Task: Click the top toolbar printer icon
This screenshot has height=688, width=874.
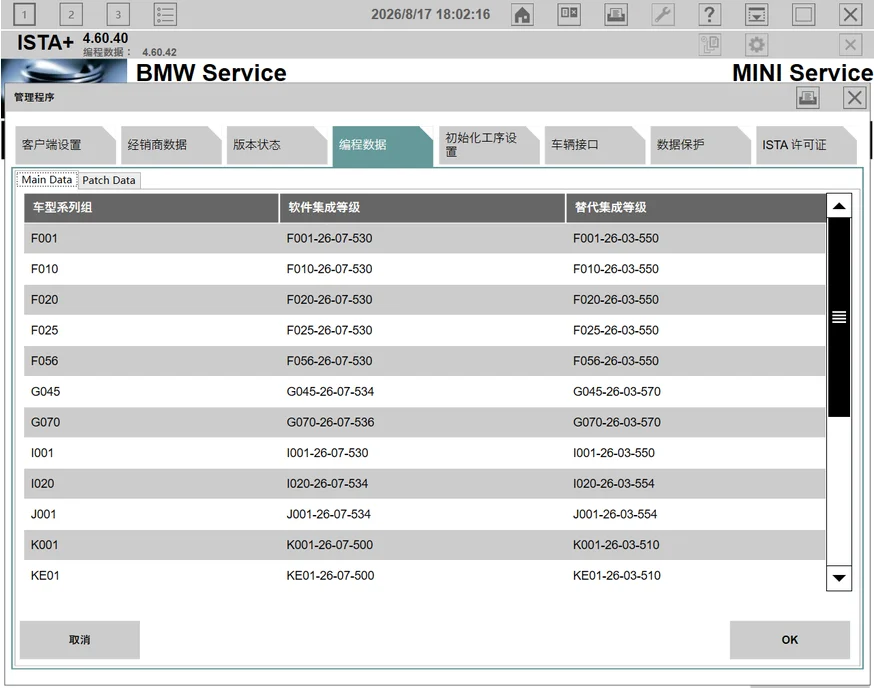Action: 616,14
